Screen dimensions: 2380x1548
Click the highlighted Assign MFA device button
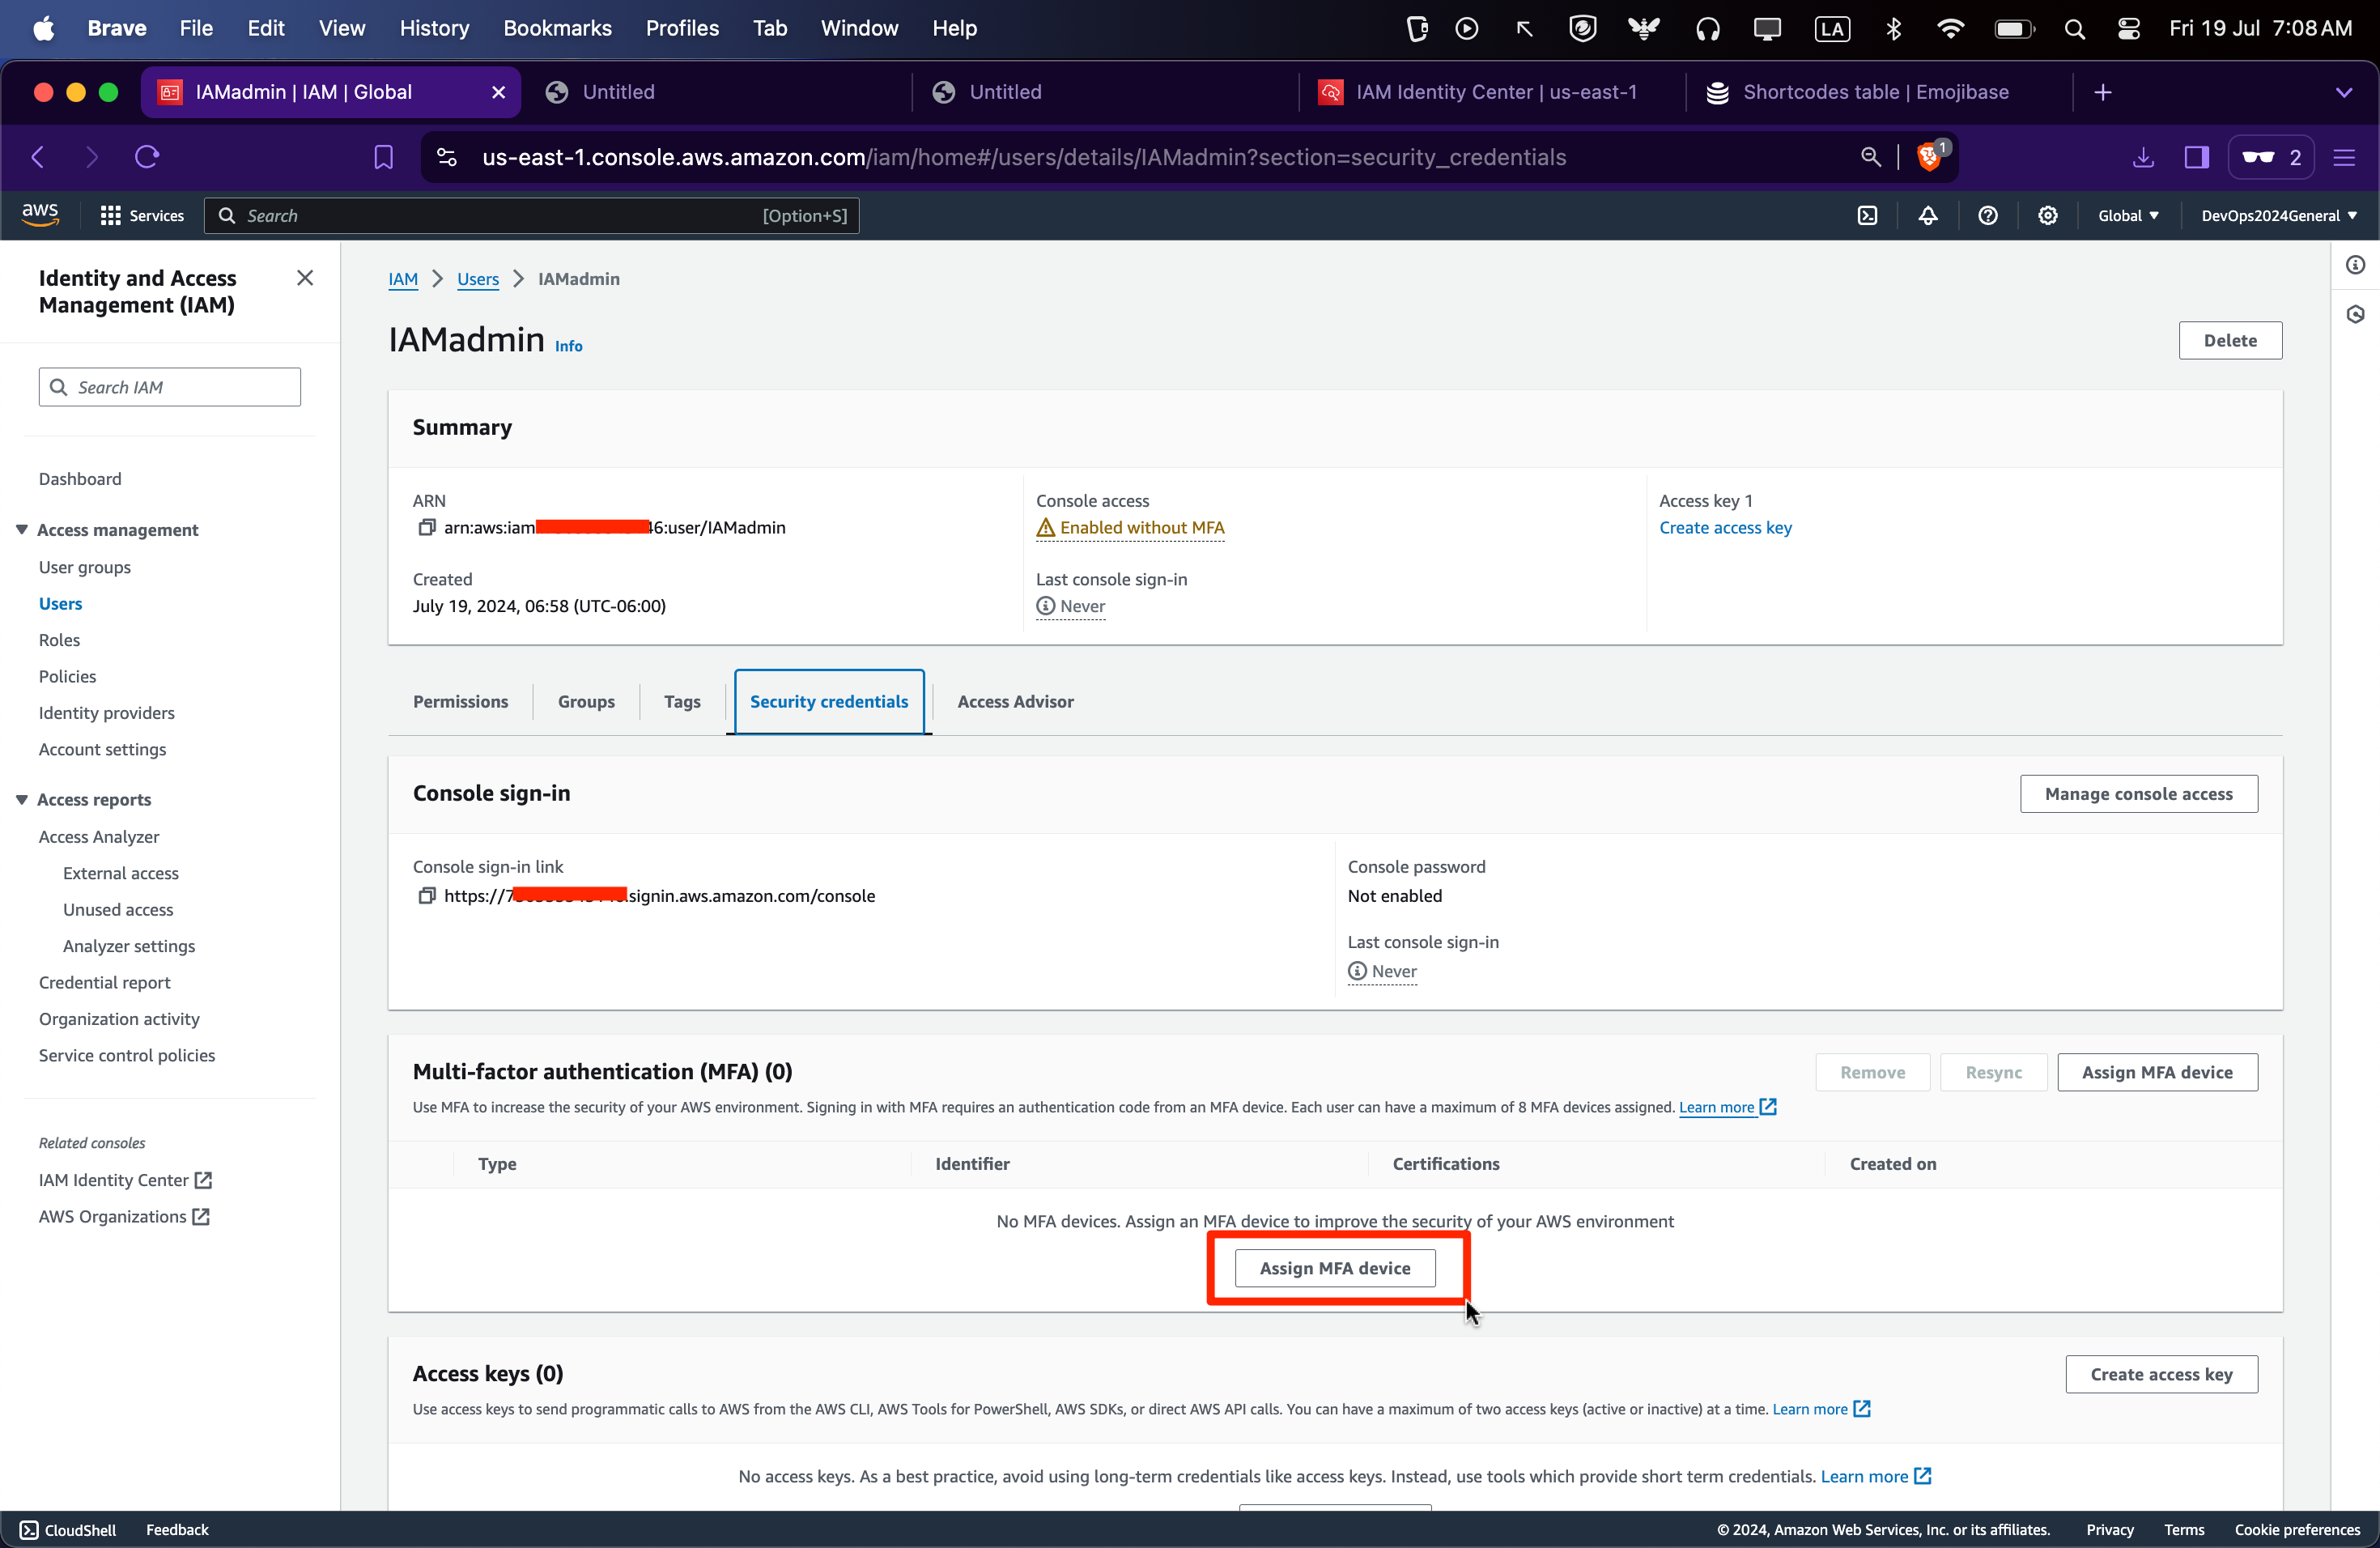pos(1334,1268)
